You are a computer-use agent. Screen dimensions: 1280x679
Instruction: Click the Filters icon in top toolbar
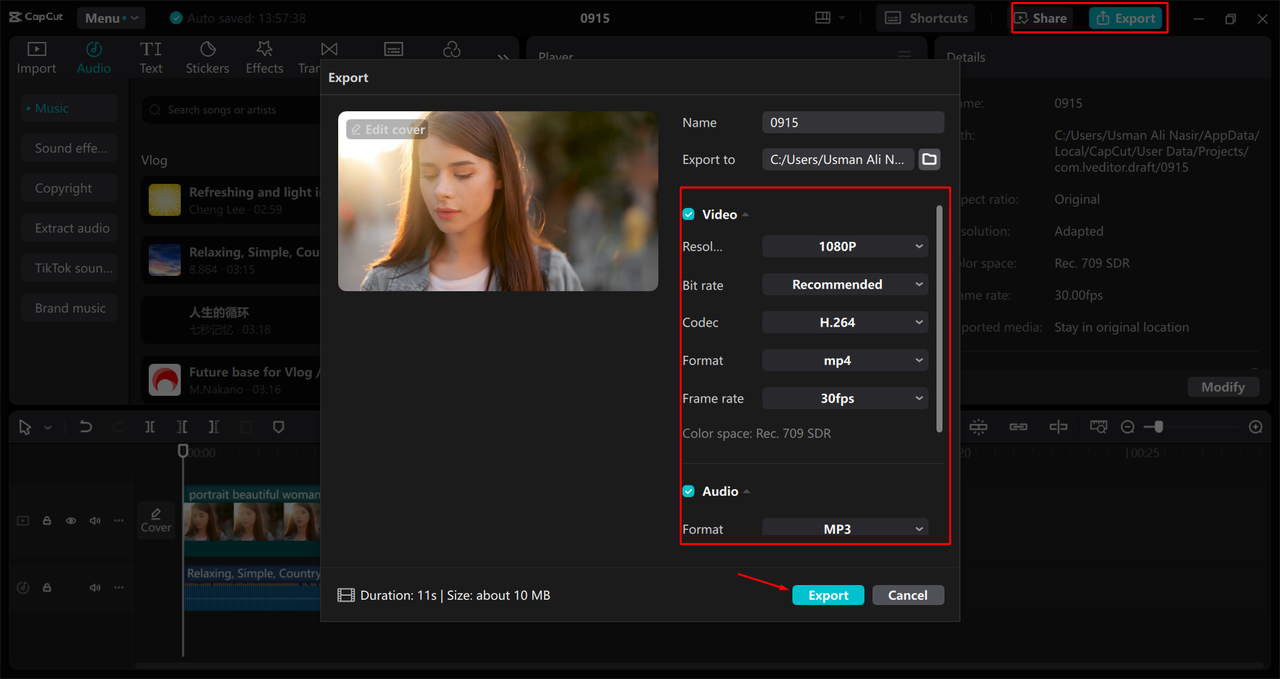pyautogui.click(x=452, y=49)
